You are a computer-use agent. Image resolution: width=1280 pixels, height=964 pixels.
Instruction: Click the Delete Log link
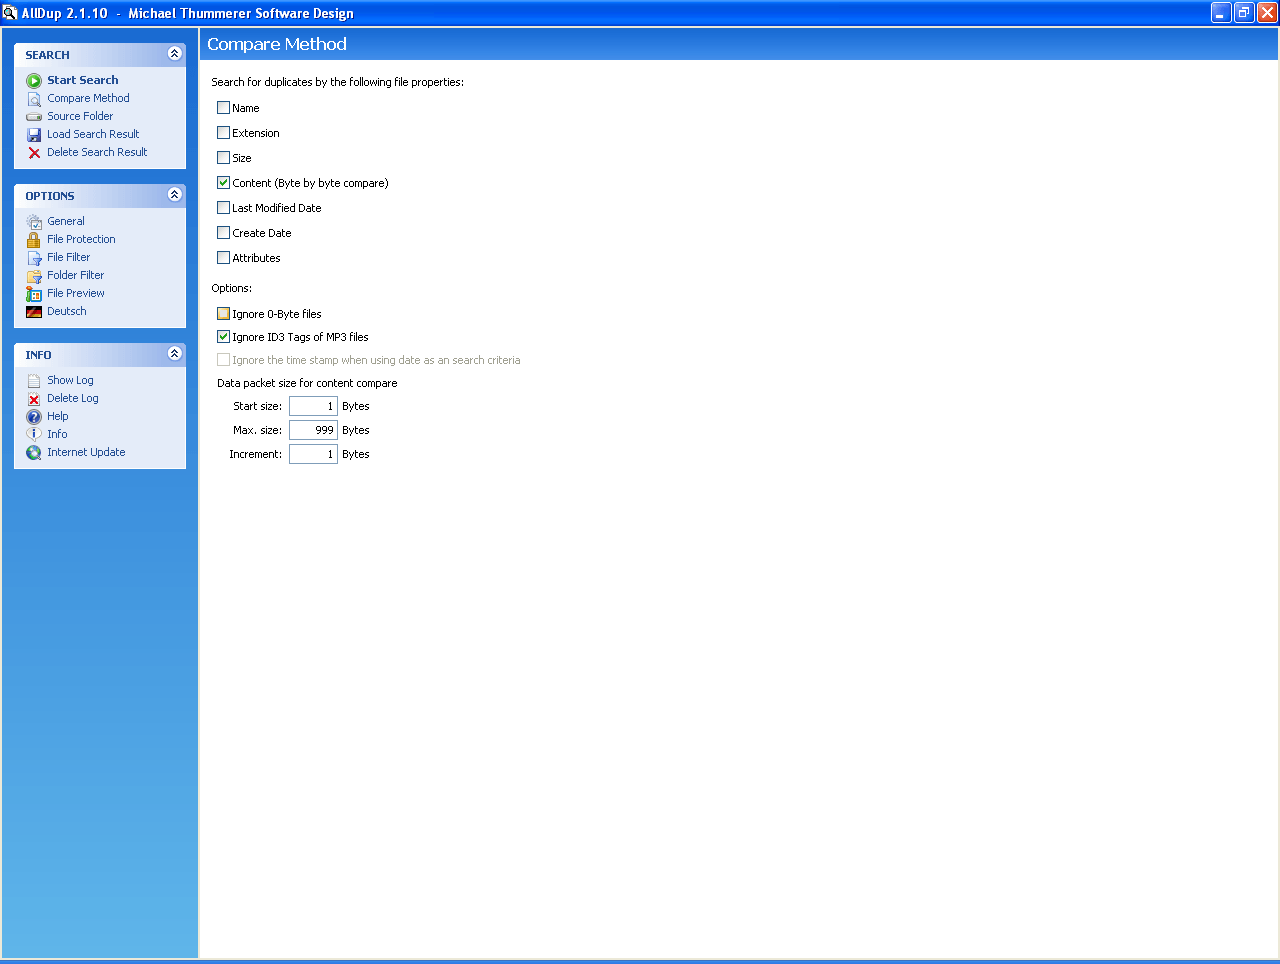(73, 398)
